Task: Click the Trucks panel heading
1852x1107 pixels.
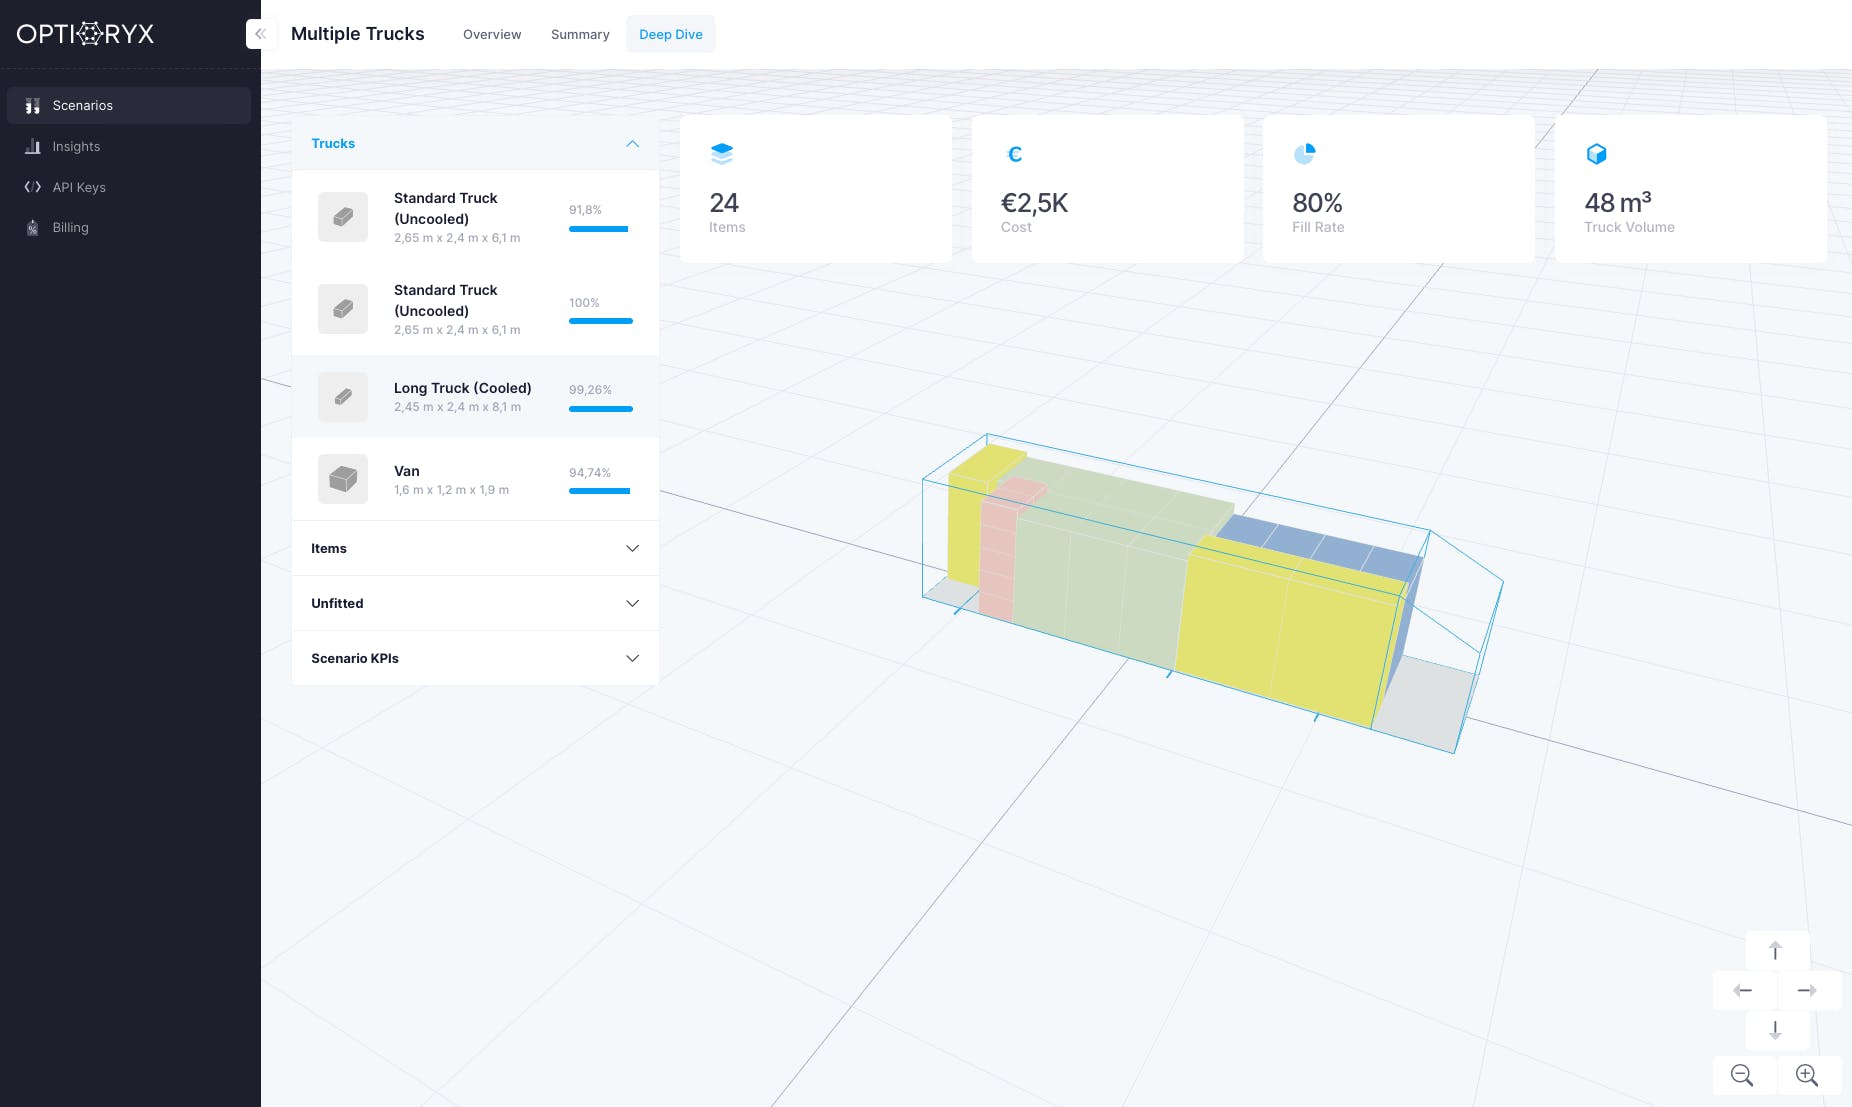Action: pos(333,144)
